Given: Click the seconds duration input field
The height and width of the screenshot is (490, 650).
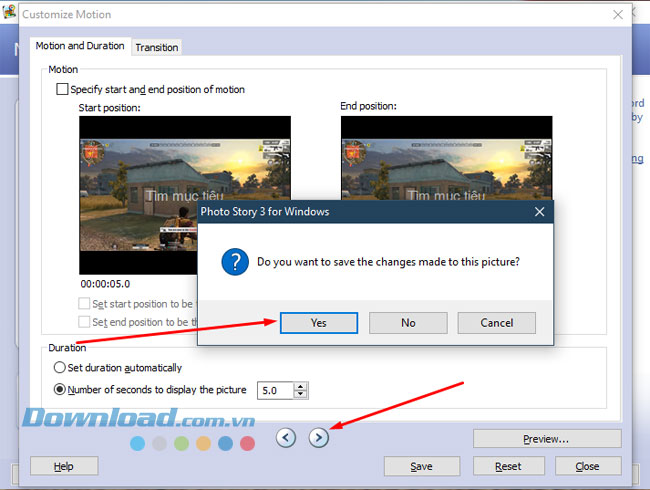Looking at the screenshot, I should coord(275,391).
